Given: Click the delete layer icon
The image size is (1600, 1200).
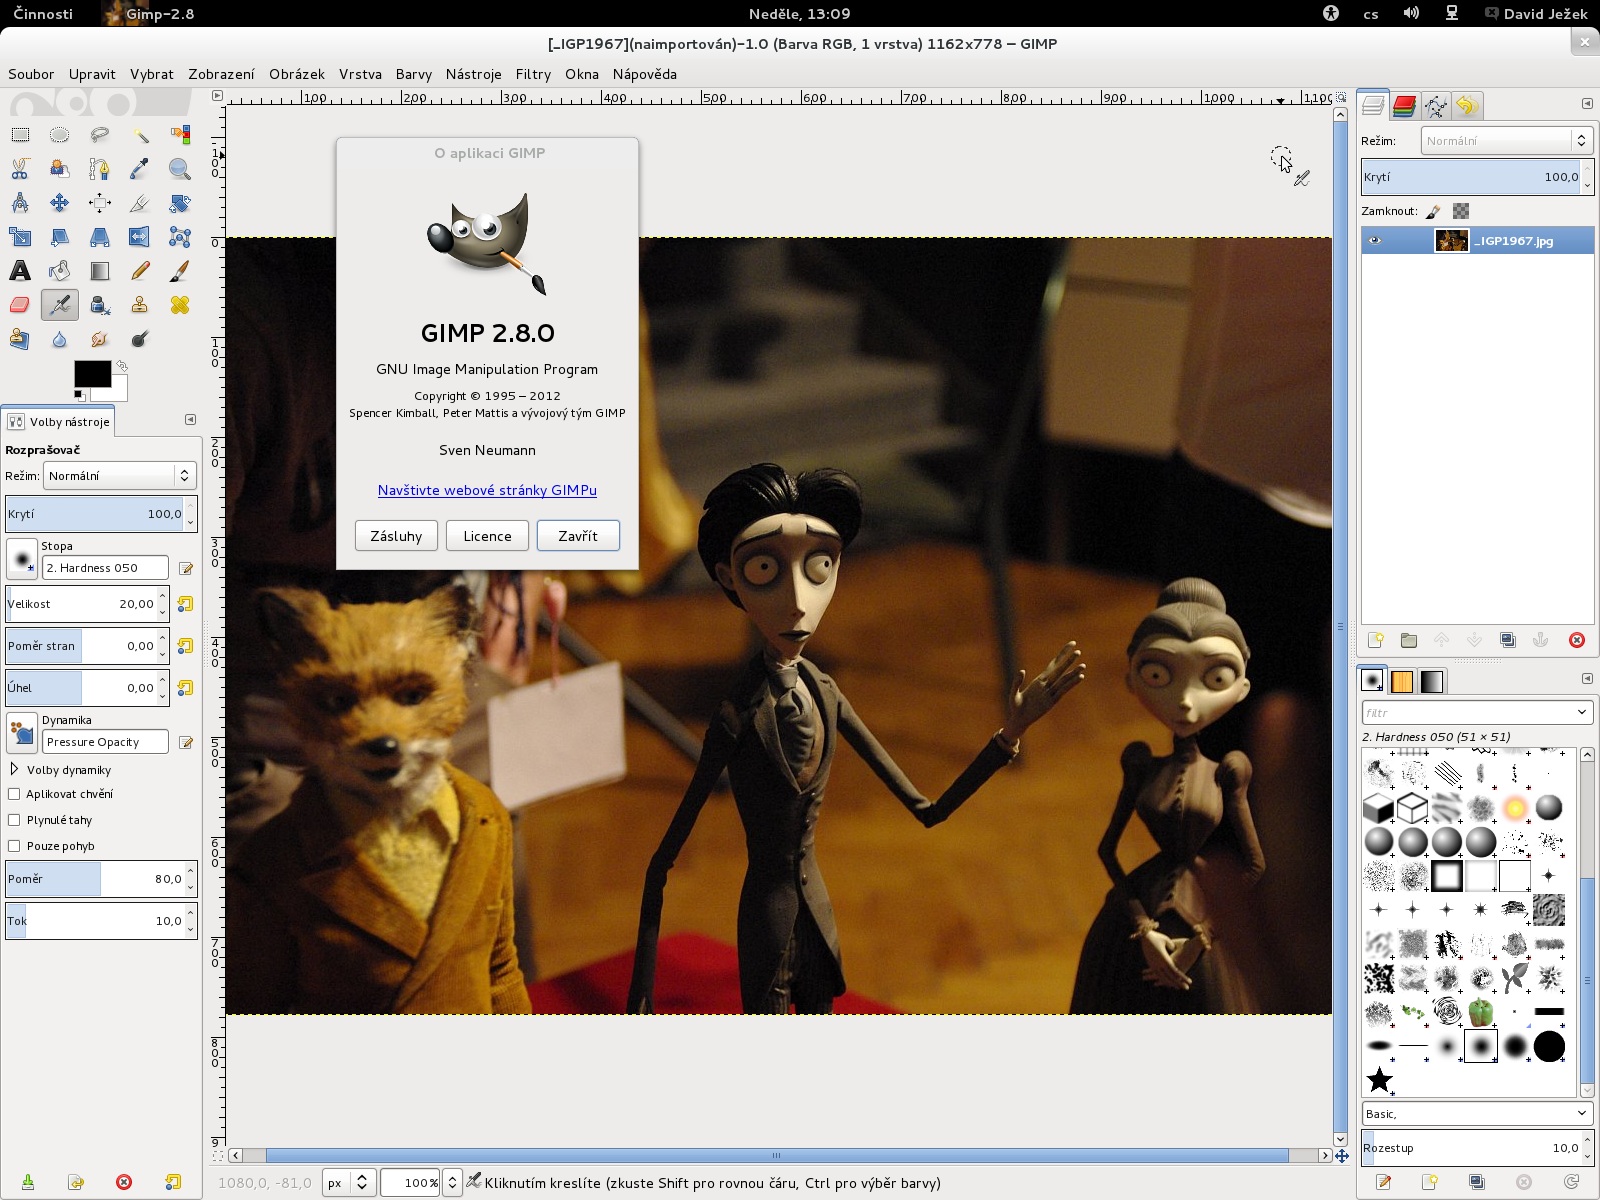Looking at the screenshot, I should pyautogui.click(x=1577, y=640).
